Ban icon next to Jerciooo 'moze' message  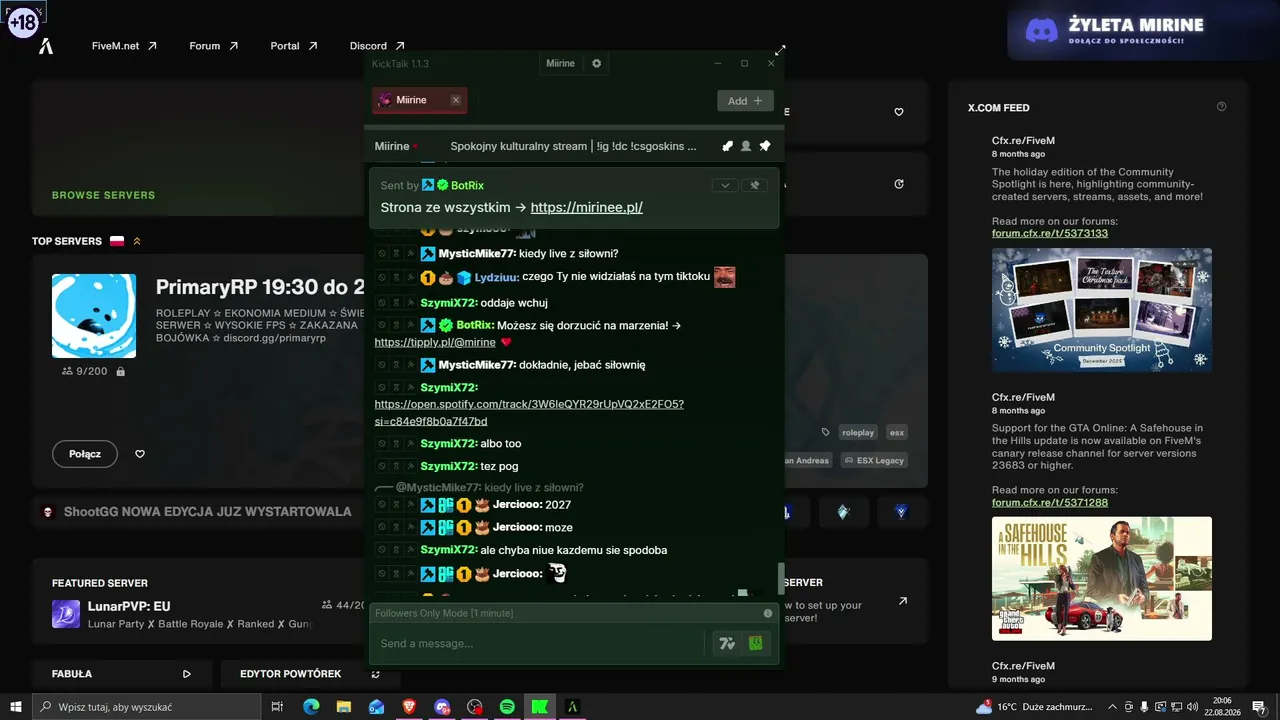pos(382,528)
